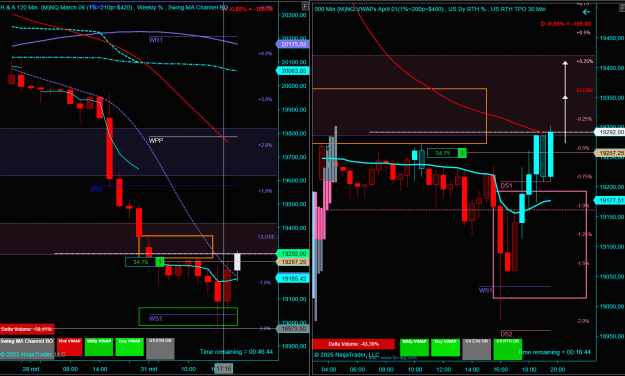
Task: Click the cyan left-arrow icon in right chart
Action: [x=586, y=12]
